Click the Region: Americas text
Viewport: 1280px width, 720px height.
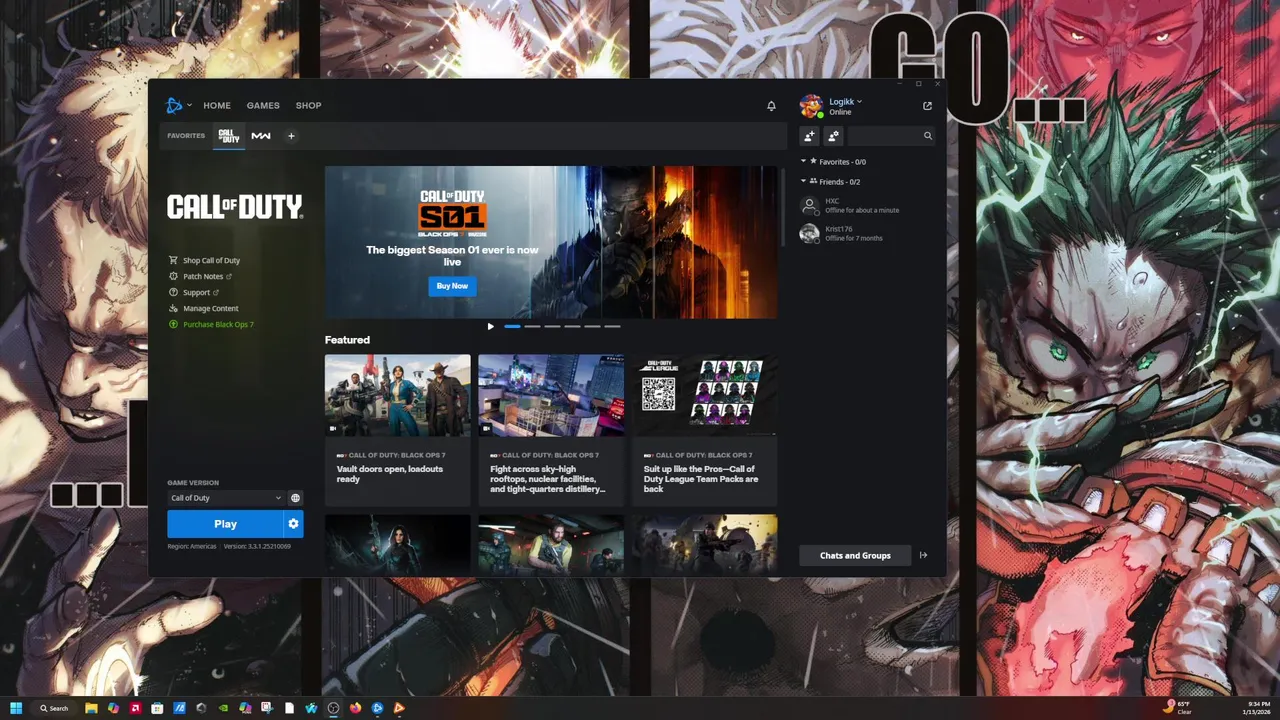coord(191,546)
